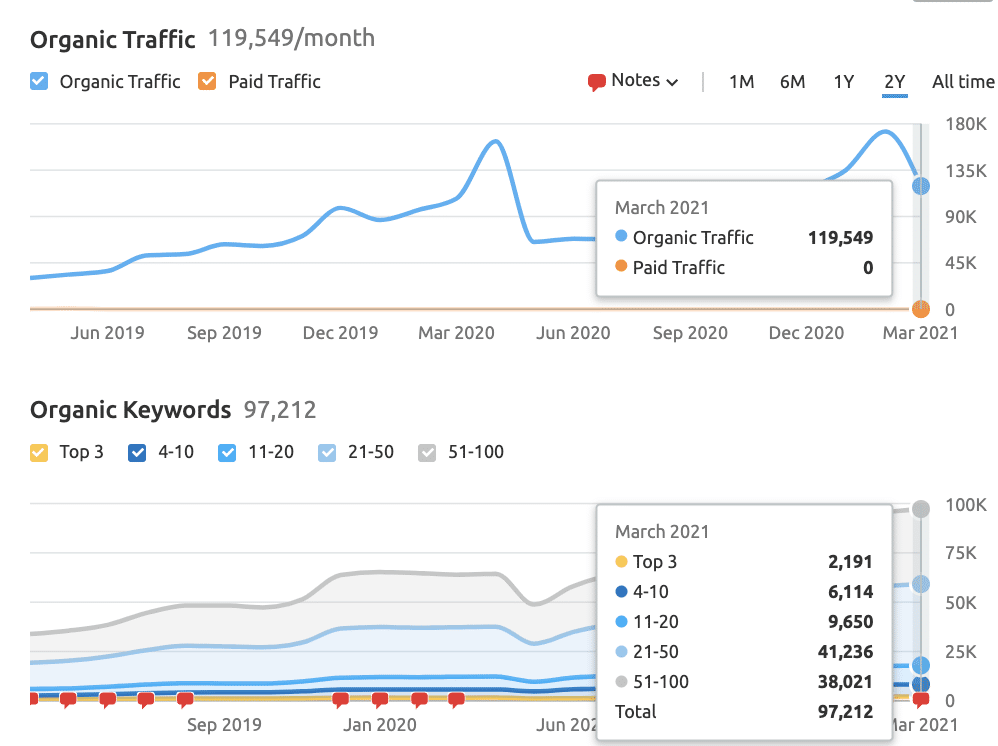Toggle the Paid Traffic checkbox
This screenshot has height=746, width=998.
pyautogui.click(x=207, y=82)
